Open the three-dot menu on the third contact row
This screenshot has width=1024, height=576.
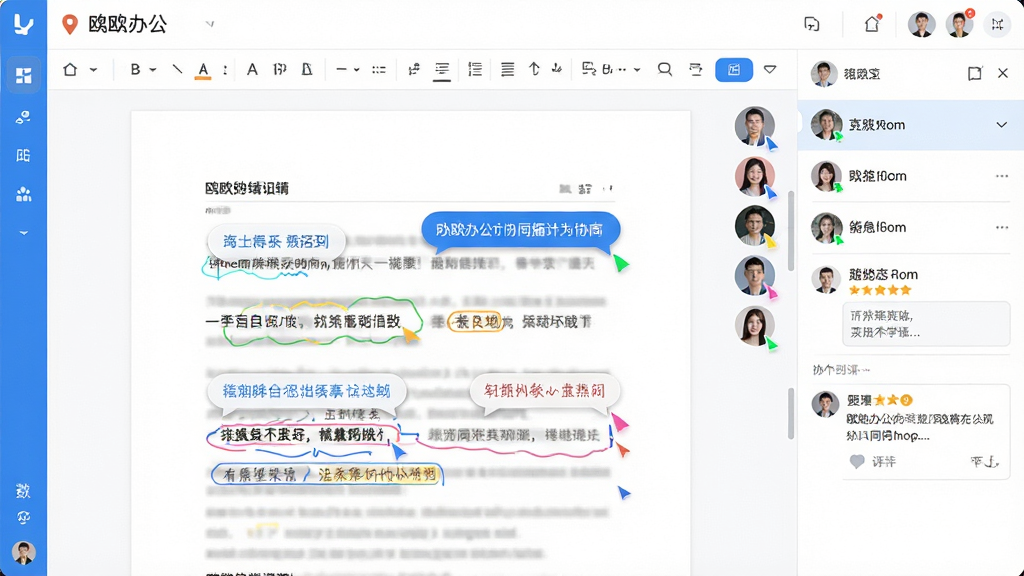point(1002,227)
